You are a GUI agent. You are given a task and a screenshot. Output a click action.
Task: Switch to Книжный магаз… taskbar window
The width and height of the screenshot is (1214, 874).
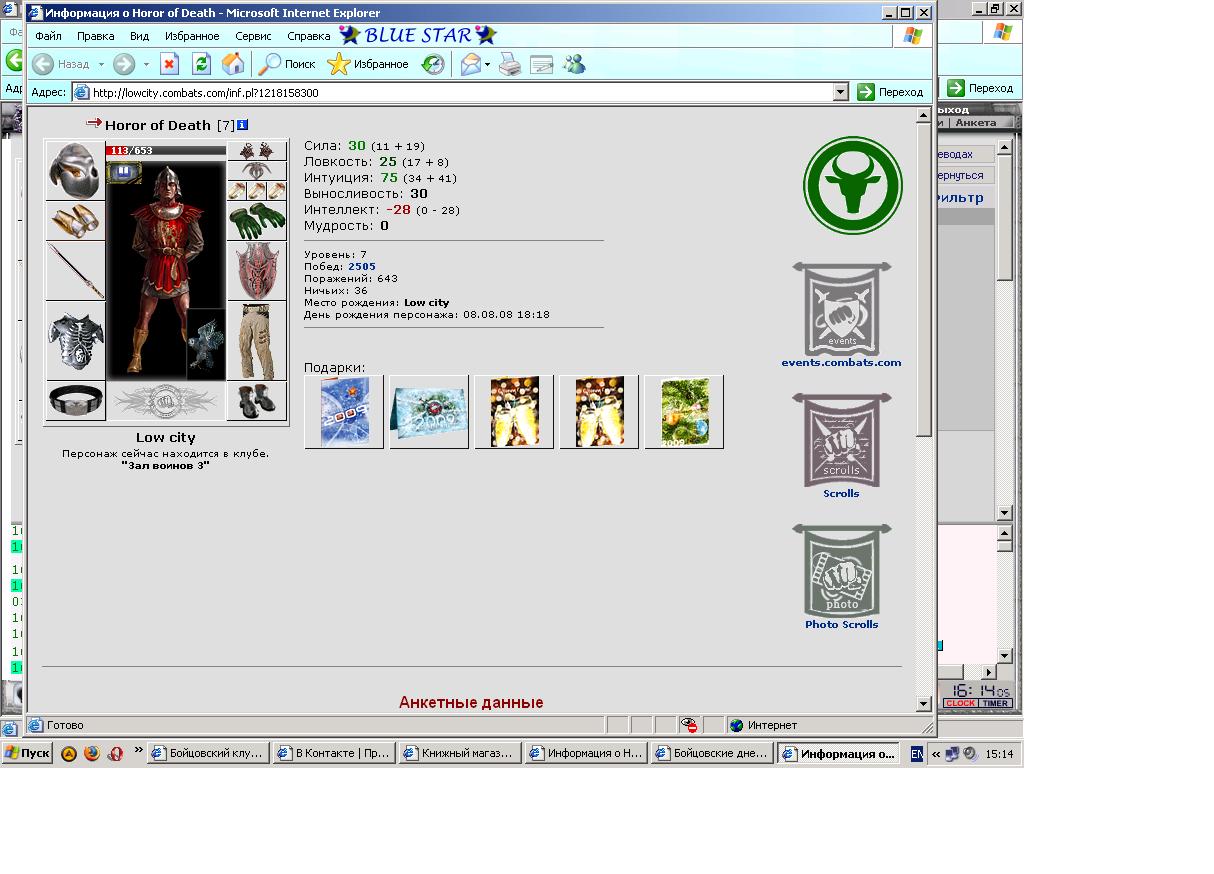[460, 754]
